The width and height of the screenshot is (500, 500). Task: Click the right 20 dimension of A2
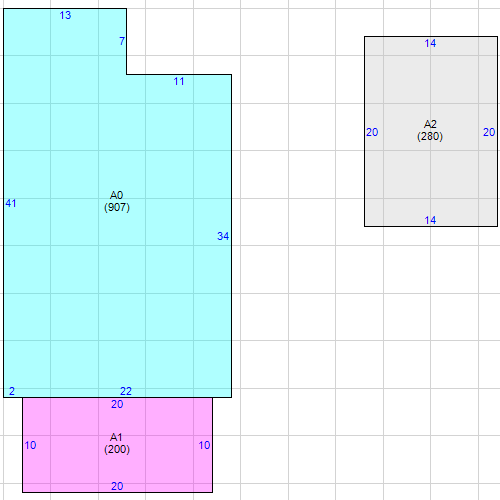[489, 132]
